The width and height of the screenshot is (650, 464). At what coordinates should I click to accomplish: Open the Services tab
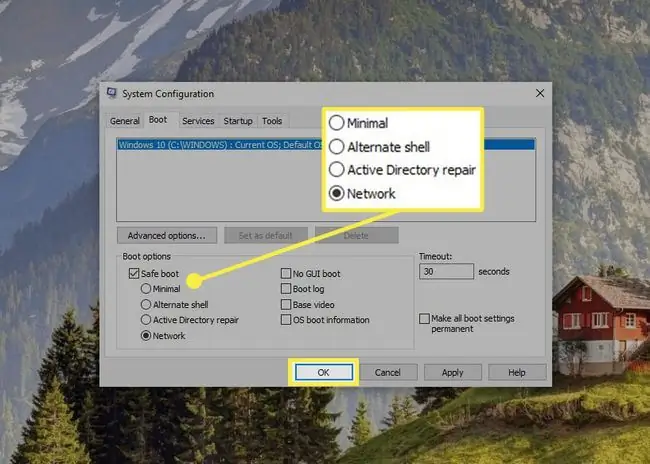(x=198, y=121)
